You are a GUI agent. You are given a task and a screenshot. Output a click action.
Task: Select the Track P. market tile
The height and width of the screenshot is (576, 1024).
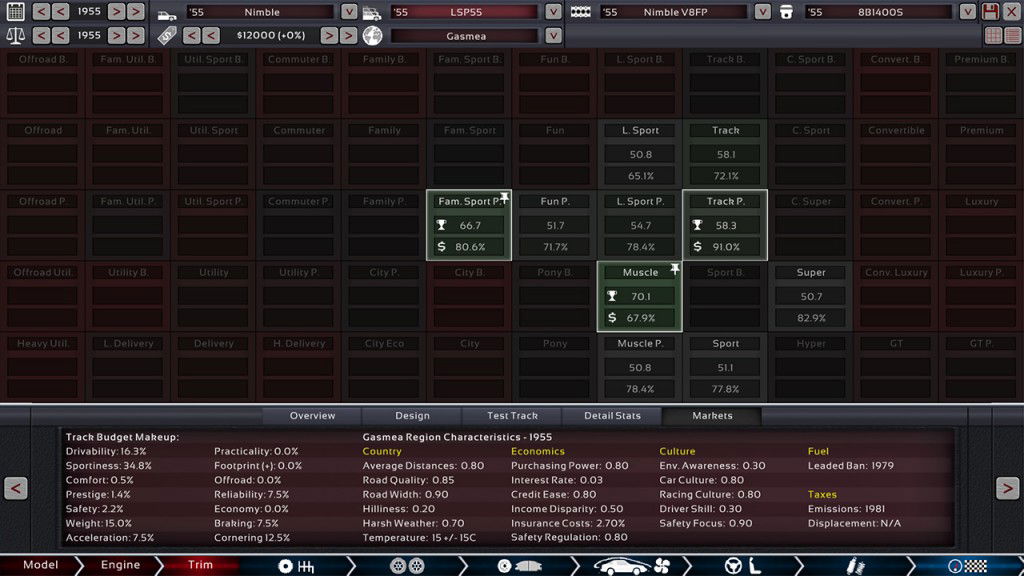(725, 225)
